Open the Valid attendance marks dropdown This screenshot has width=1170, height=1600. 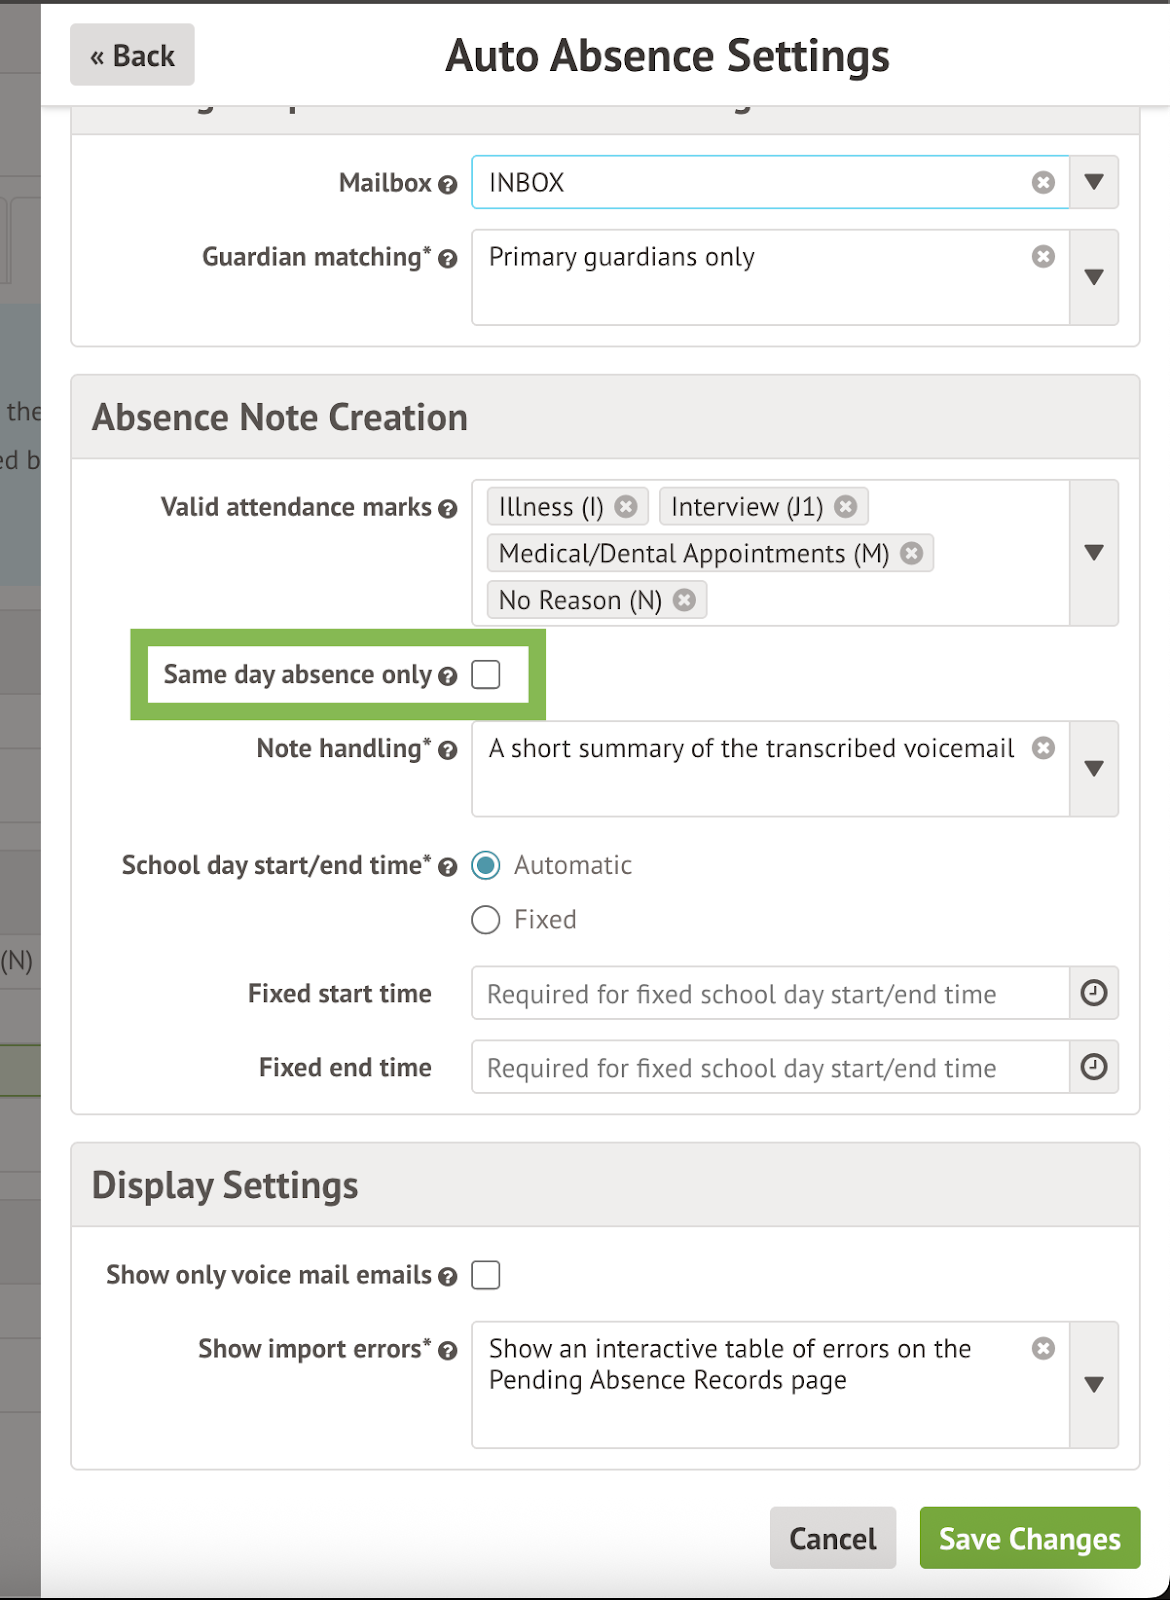(x=1094, y=553)
